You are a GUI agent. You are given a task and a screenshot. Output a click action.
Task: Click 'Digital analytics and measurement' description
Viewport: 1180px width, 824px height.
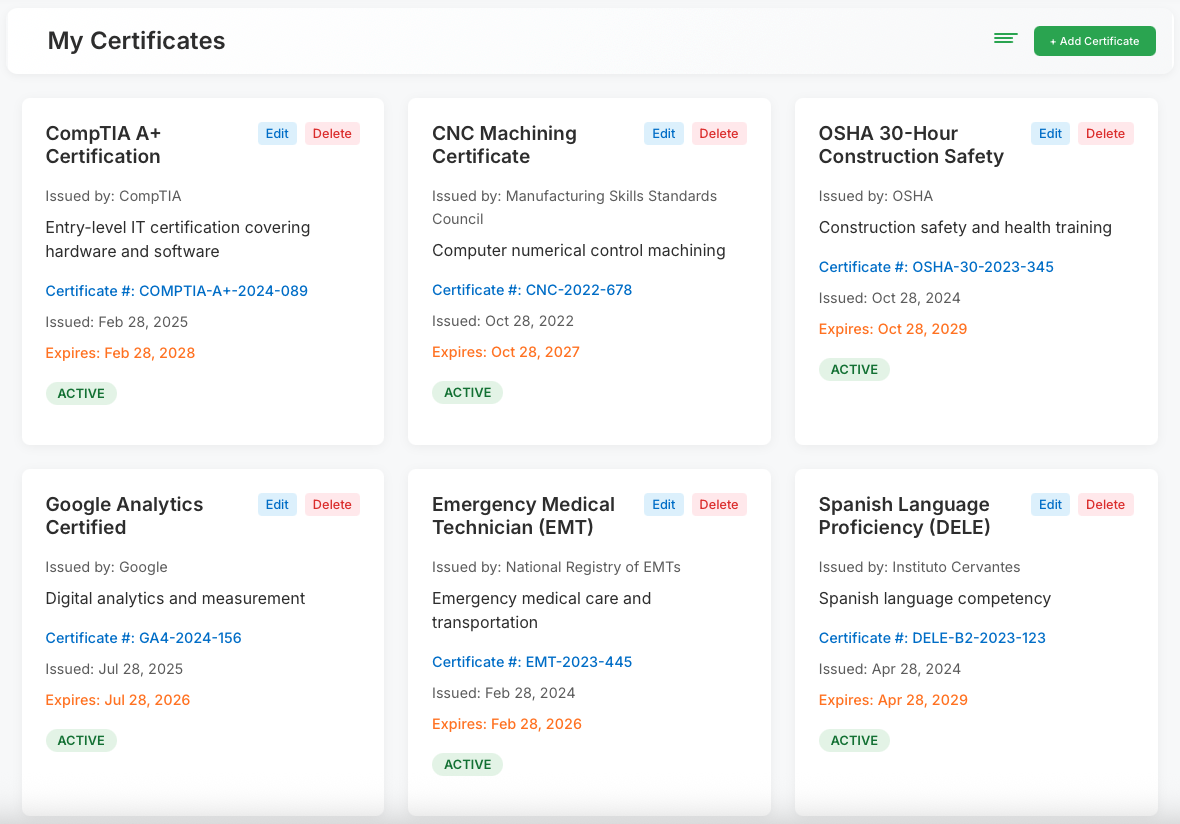click(175, 598)
